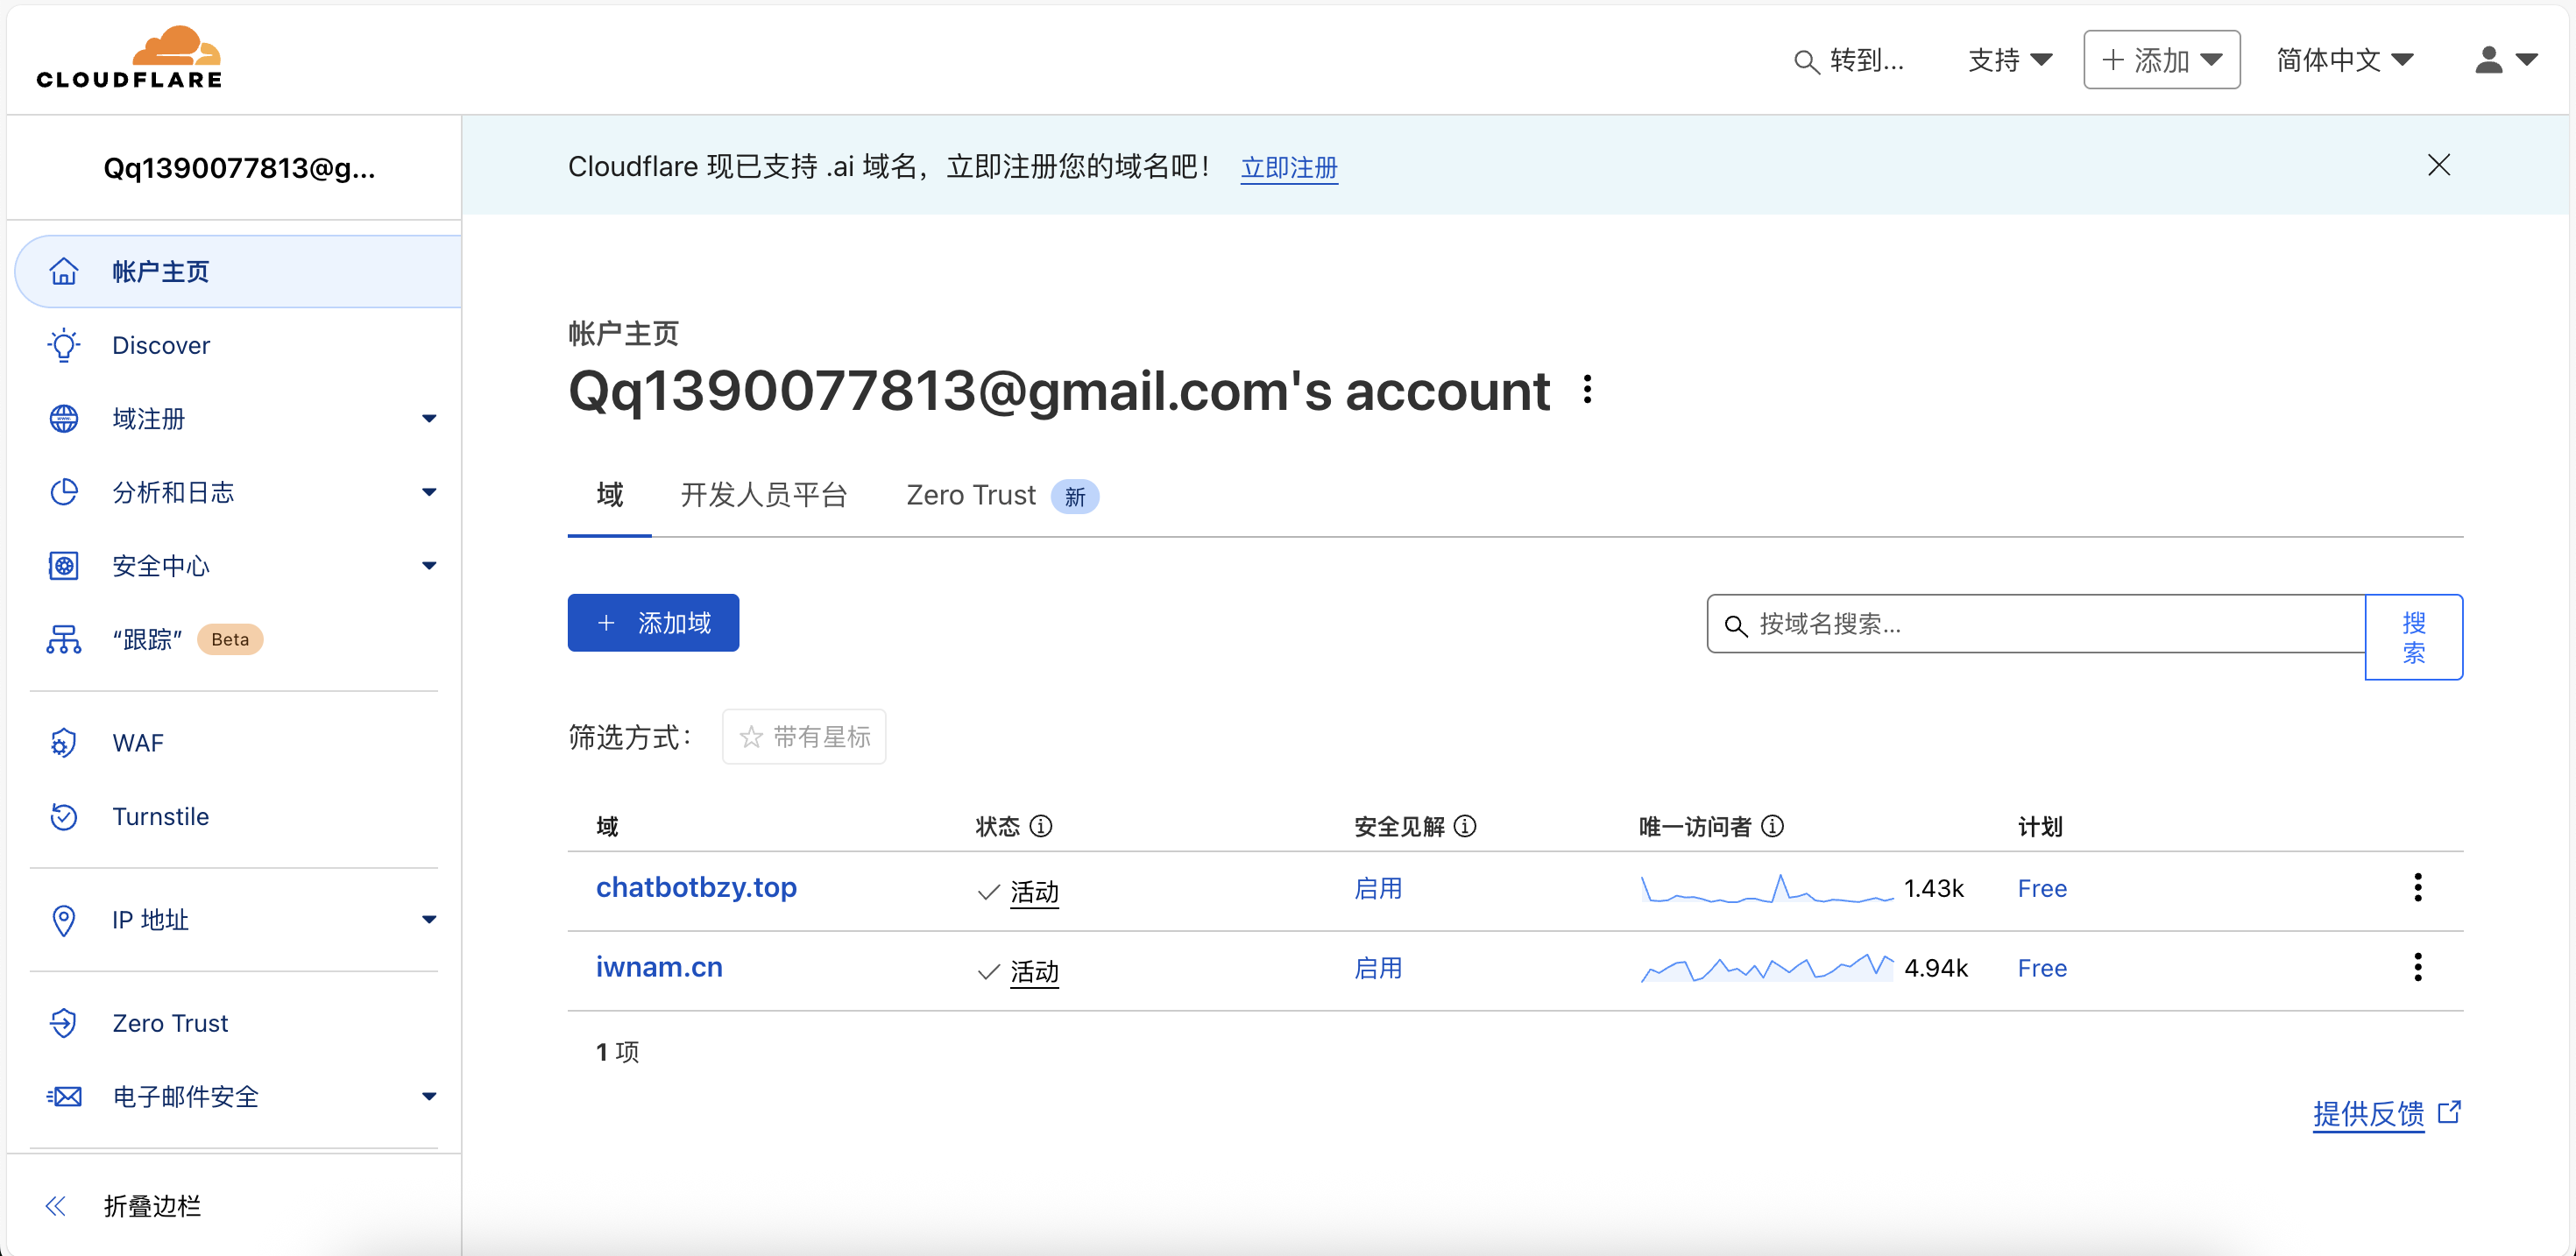Click the 立即注册 link

click(1289, 167)
